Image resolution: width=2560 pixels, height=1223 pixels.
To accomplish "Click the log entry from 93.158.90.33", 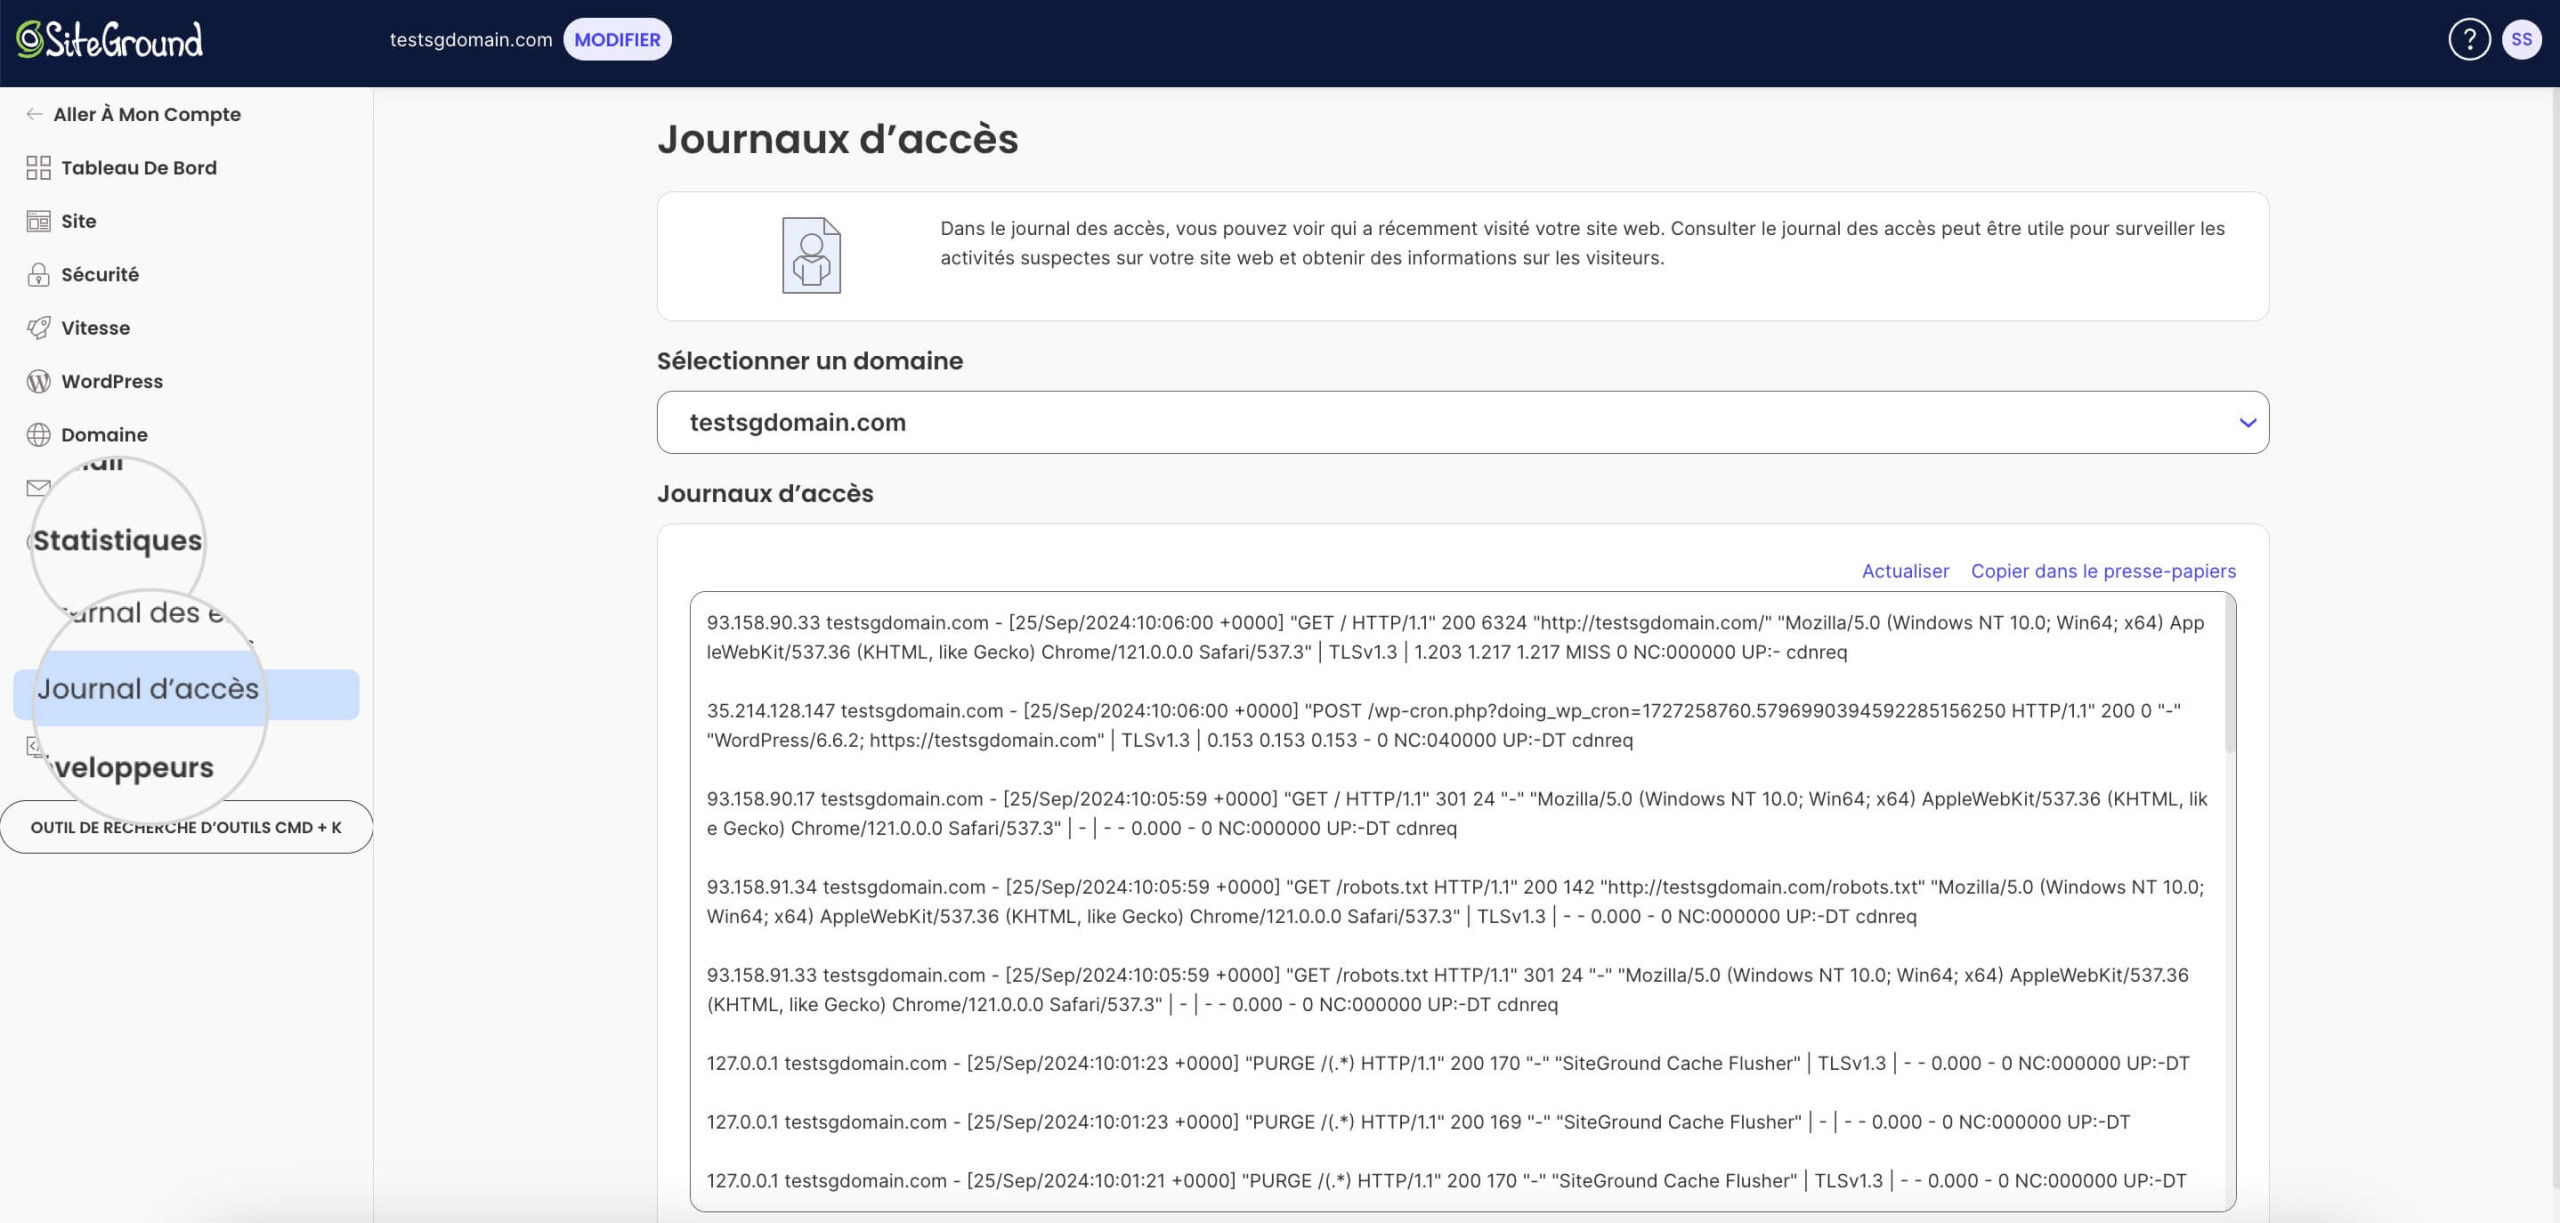I will coord(1455,637).
